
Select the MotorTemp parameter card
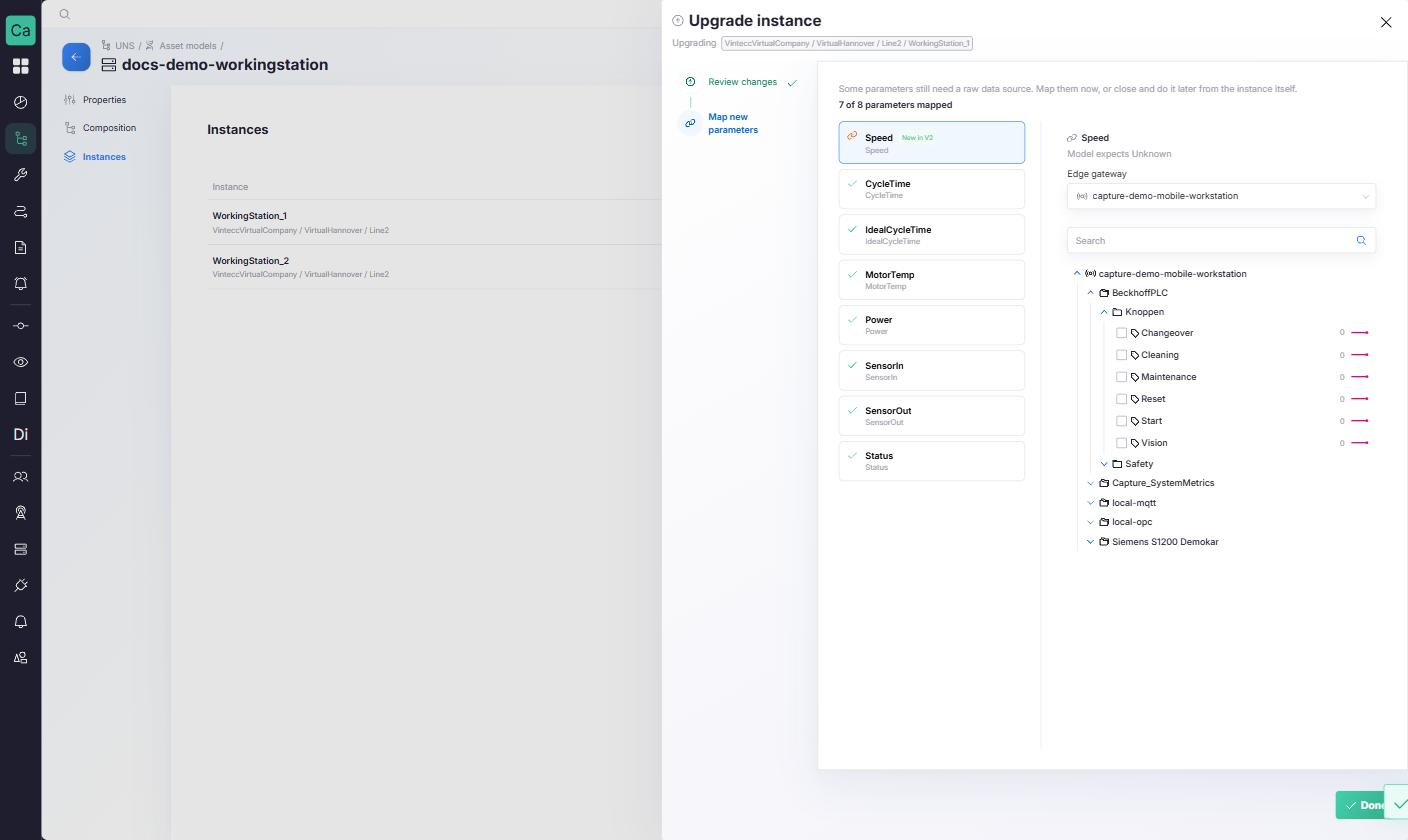[932, 280]
